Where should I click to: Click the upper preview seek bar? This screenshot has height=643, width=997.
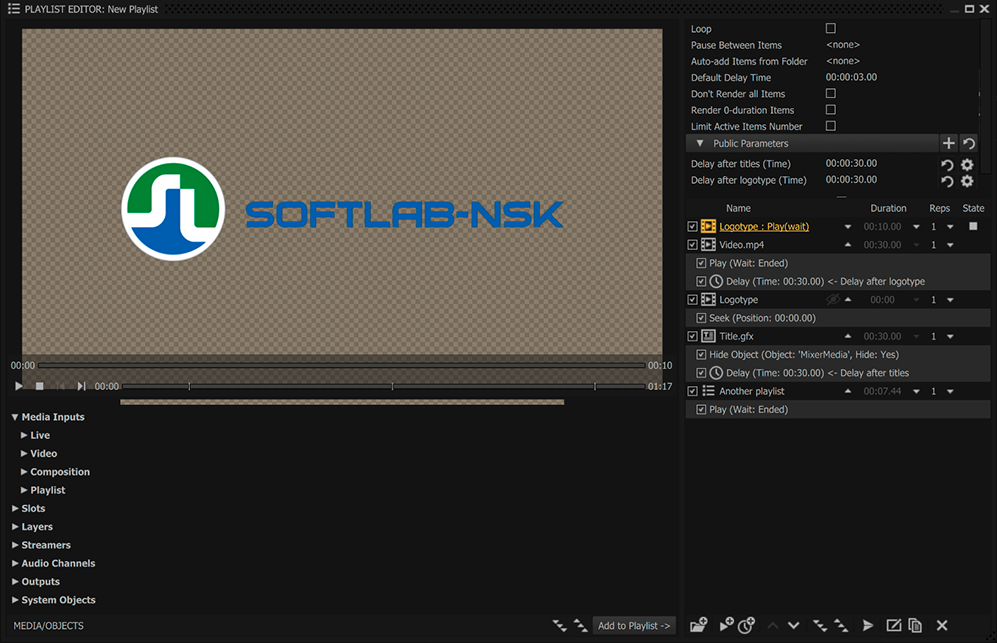[341, 365]
